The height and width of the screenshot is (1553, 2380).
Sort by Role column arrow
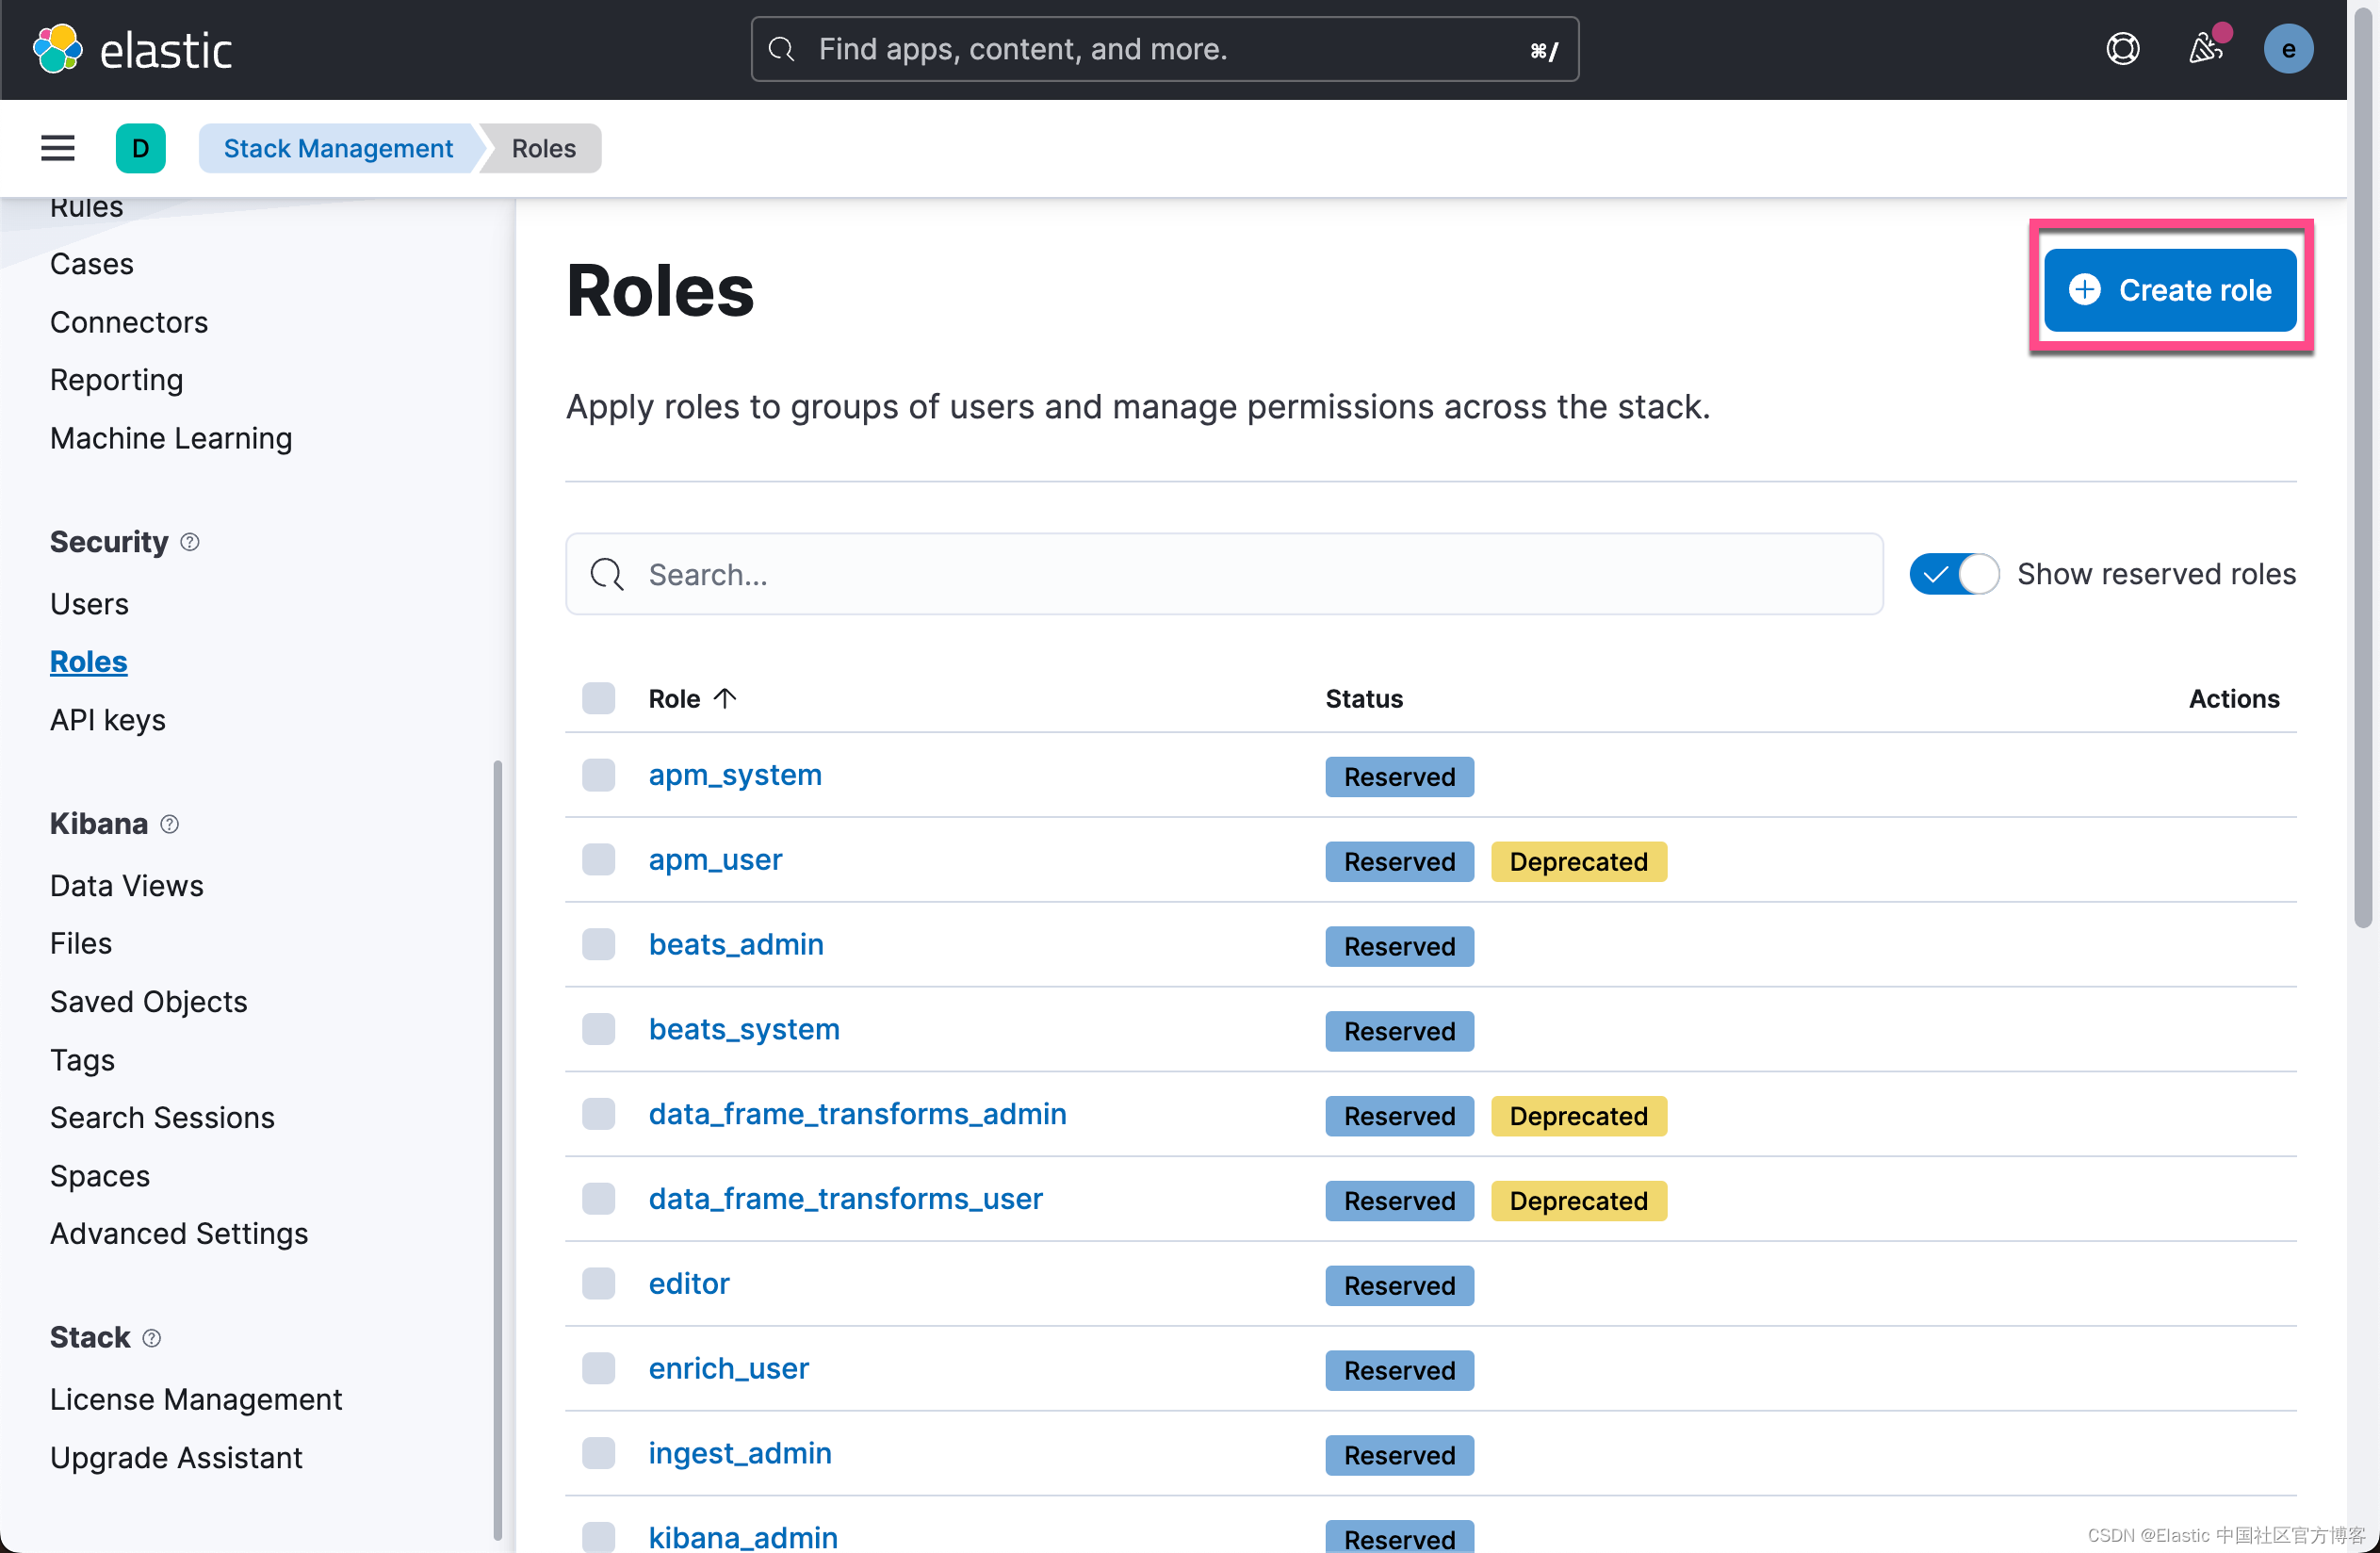coord(725,698)
